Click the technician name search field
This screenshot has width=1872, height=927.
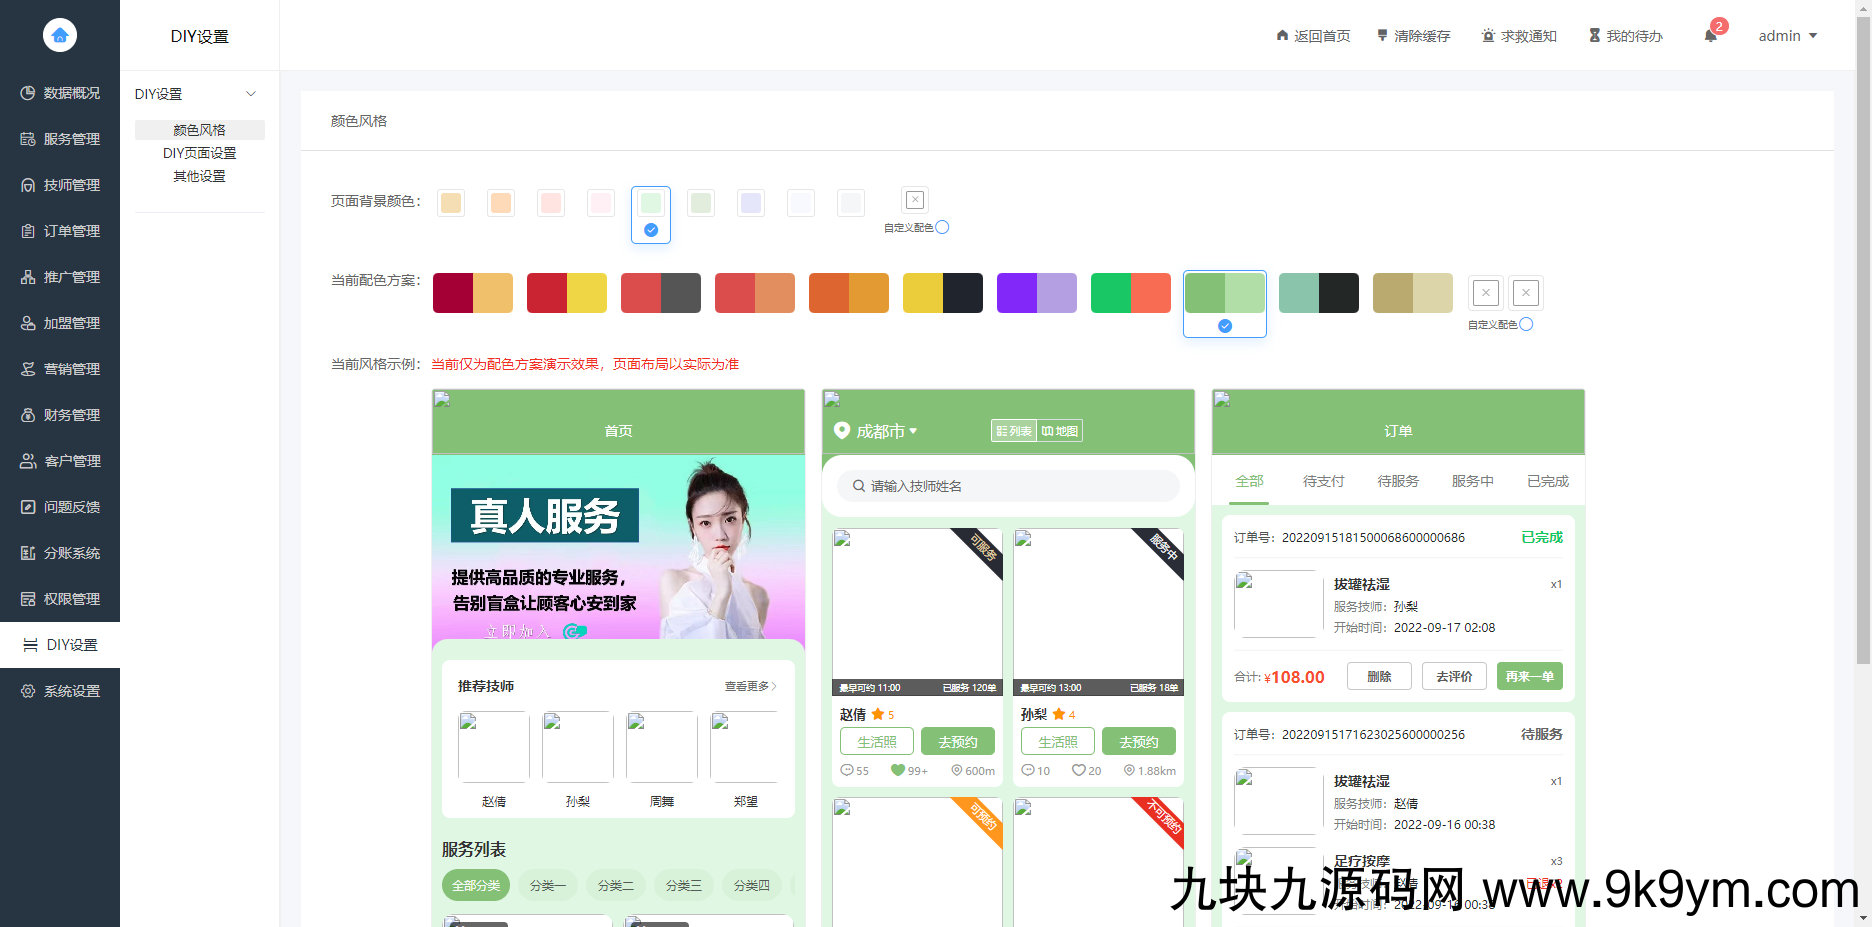coord(1007,485)
